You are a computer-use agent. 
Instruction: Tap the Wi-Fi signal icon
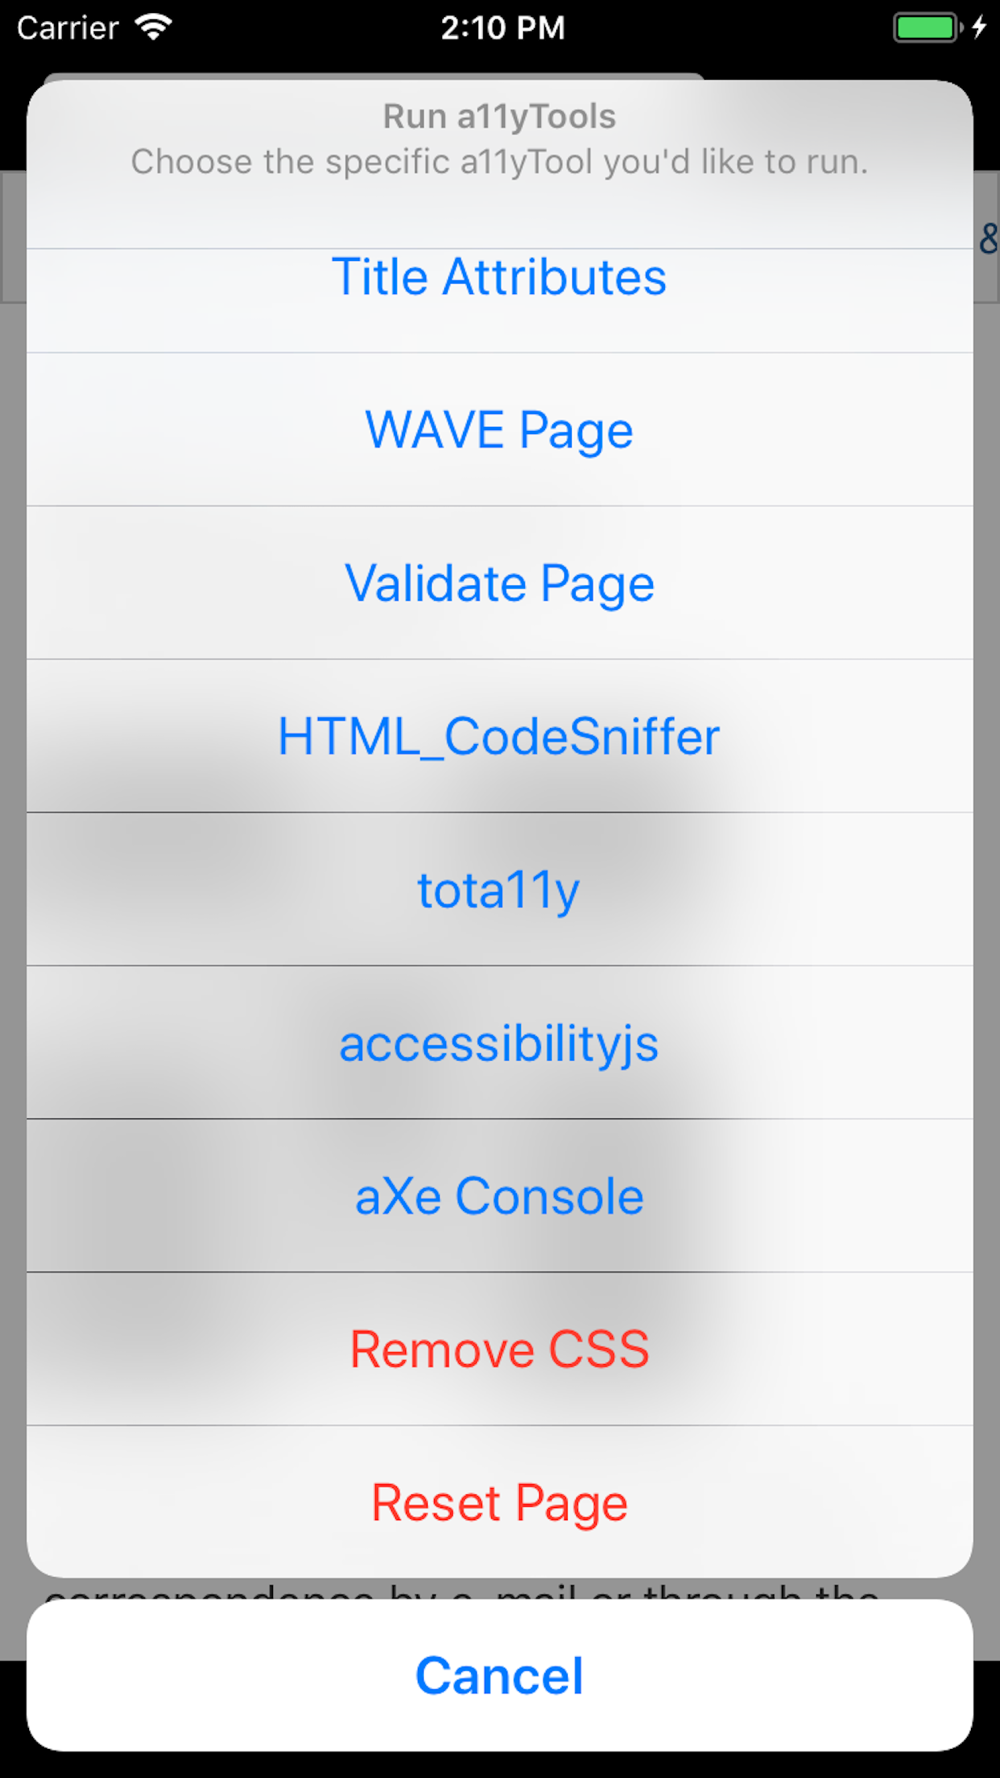coord(153,27)
